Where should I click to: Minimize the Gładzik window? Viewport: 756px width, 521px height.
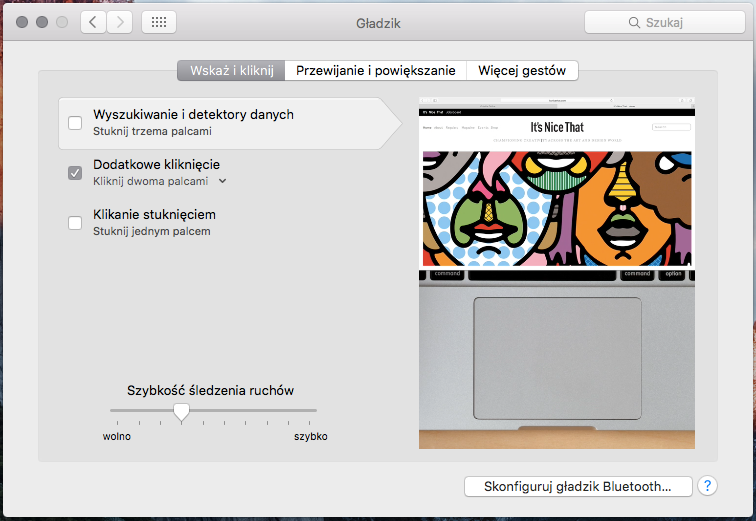(42, 22)
